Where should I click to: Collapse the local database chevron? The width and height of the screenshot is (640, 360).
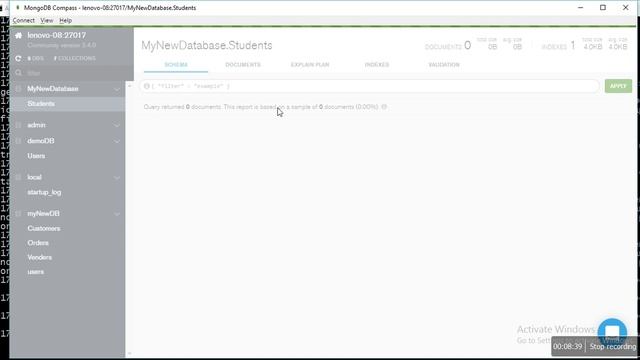click(117, 178)
